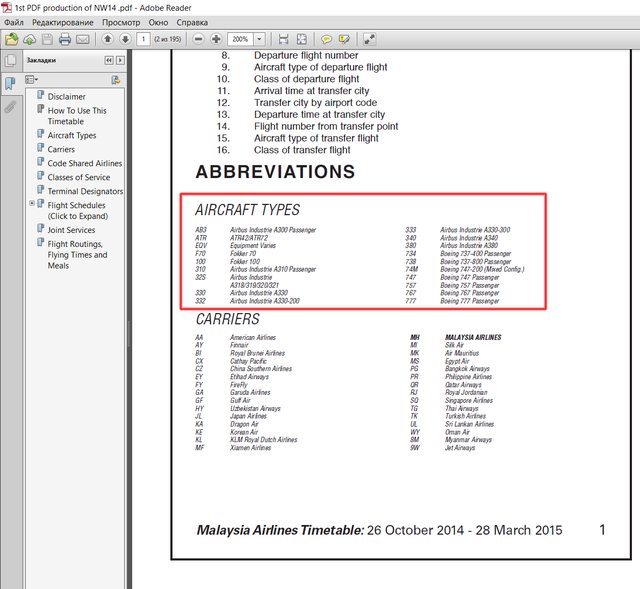Click the page number input field
Image resolution: width=640 pixels, height=589 pixels.
point(143,39)
